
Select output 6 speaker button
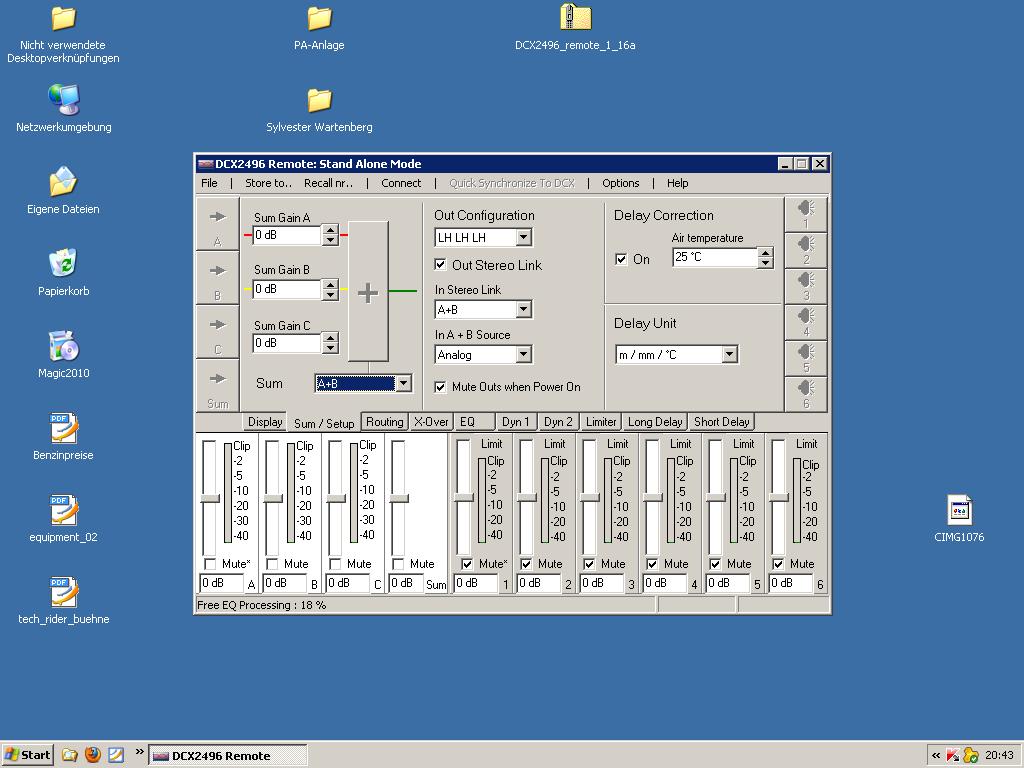pos(806,394)
